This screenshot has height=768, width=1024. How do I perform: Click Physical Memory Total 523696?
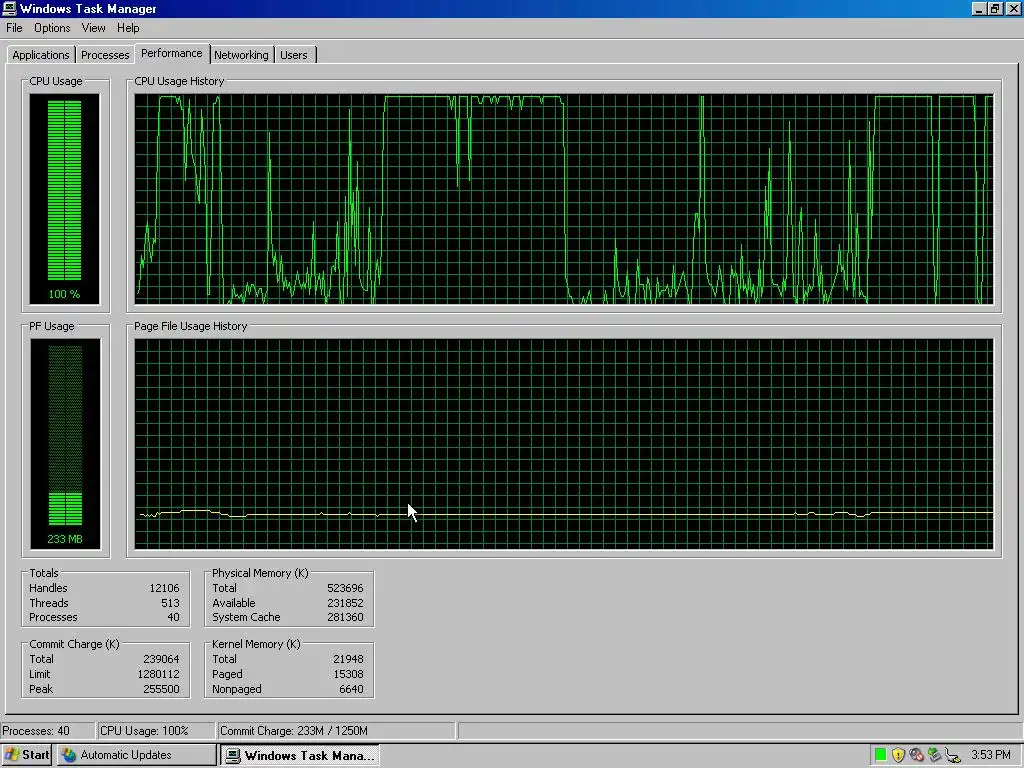click(x=345, y=588)
